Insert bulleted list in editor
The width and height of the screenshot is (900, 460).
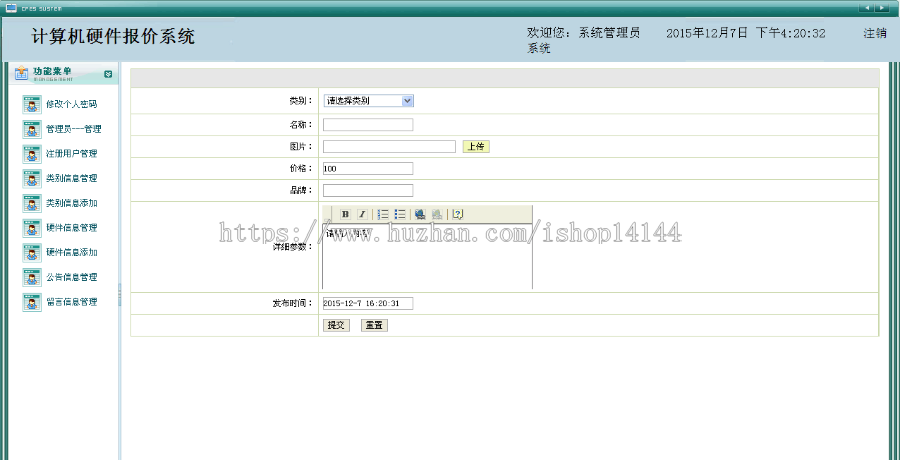(x=400, y=214)
